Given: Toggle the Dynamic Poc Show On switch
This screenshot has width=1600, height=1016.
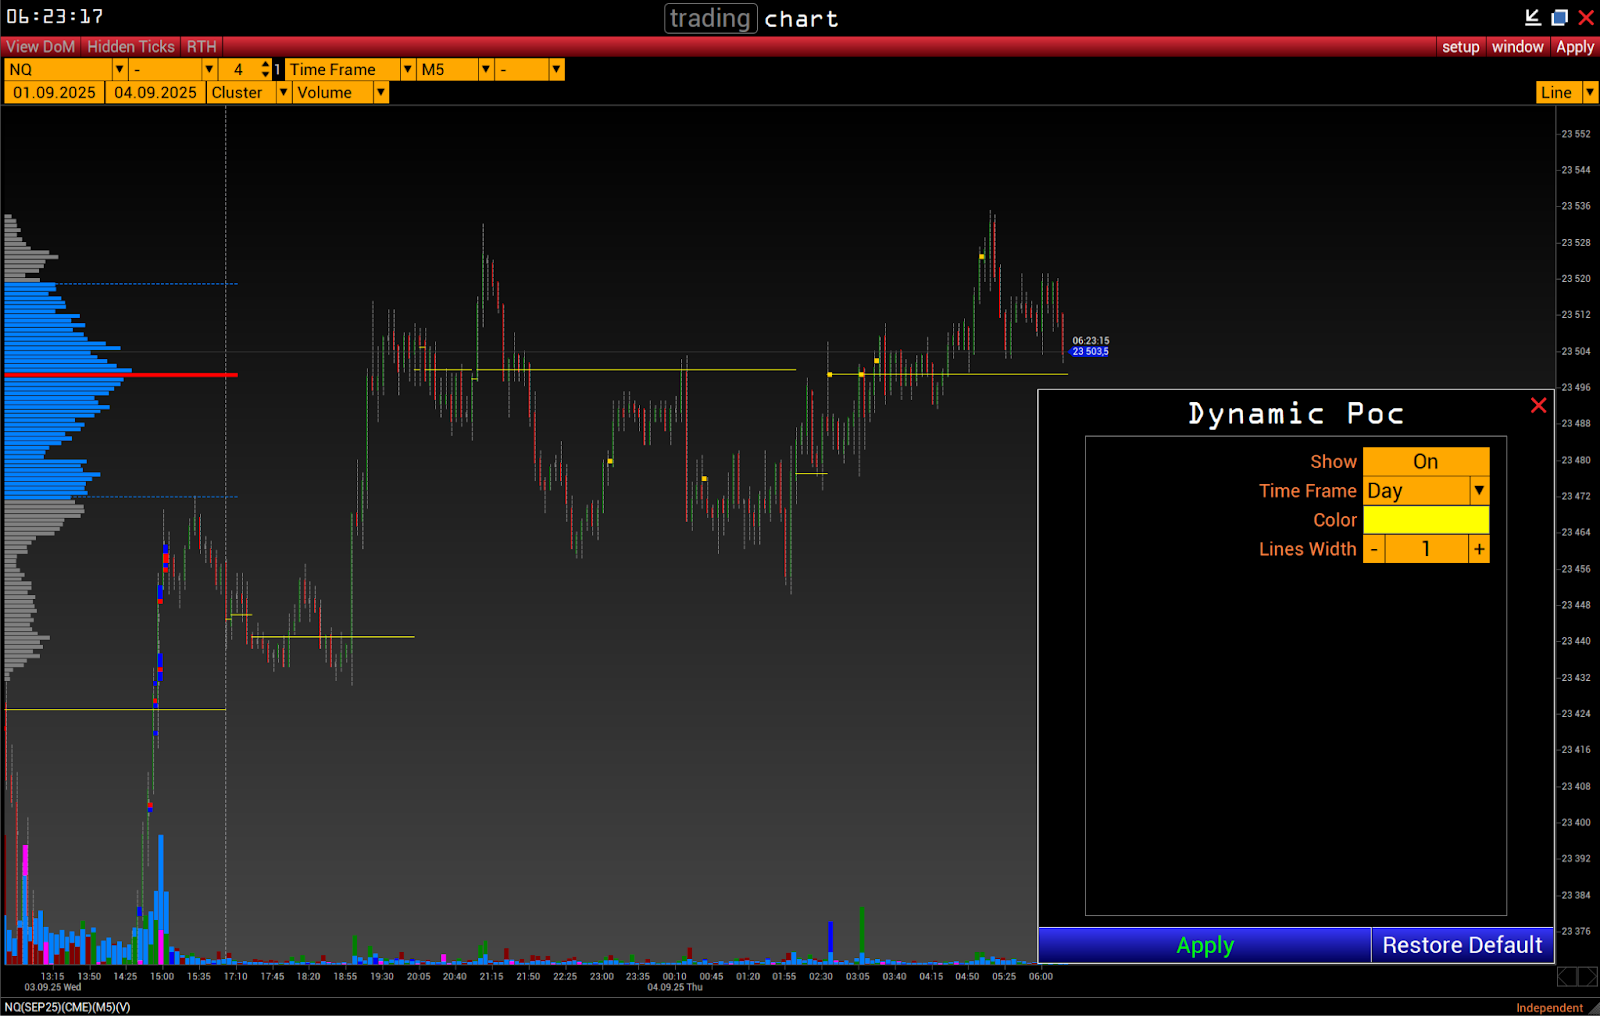Looking at the screenshot, I should click(x=1425, y=462).
